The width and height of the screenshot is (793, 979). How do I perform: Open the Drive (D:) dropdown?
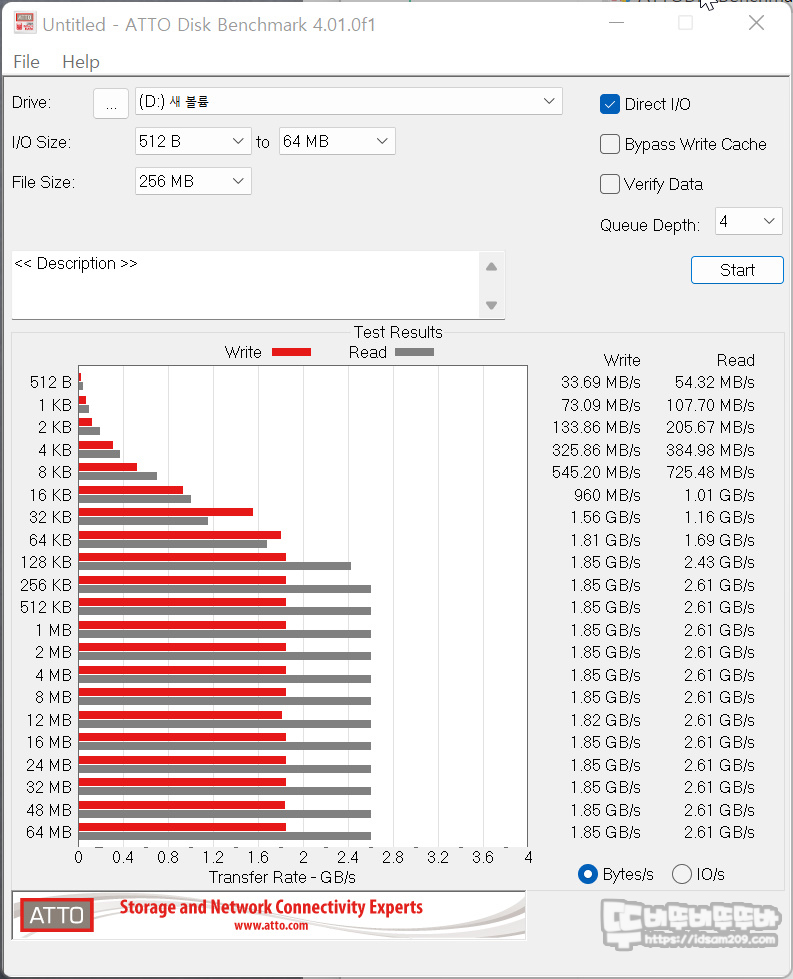coord(348,101)
